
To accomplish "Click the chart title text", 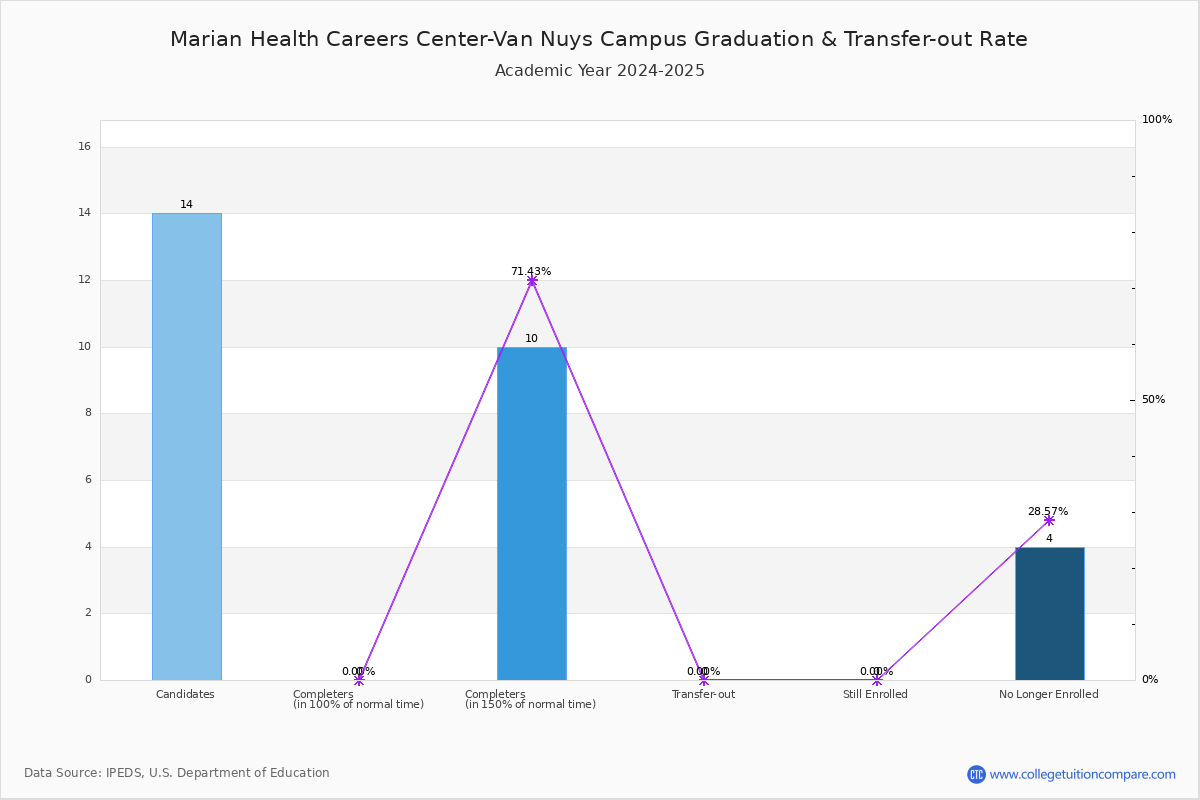I will (599, 39).
